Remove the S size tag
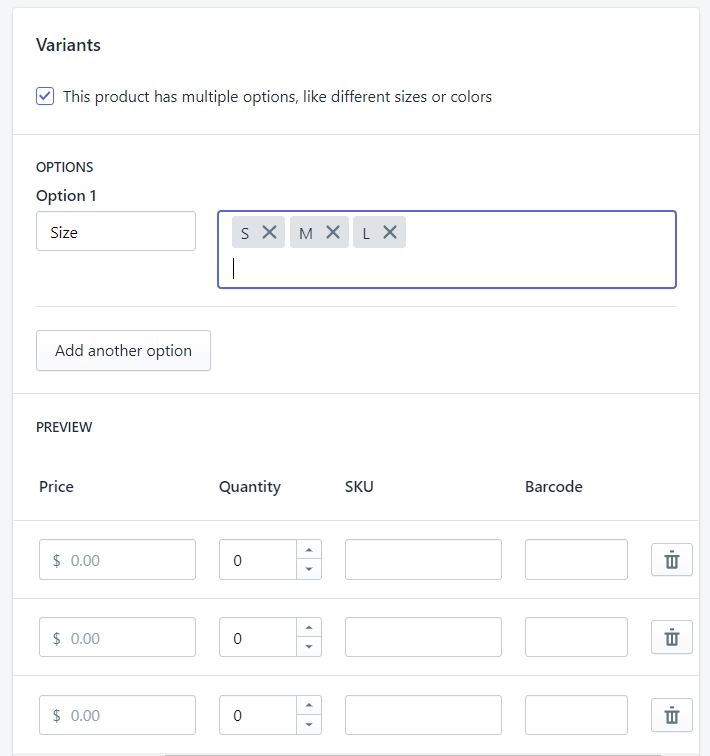 [x=269, y=232]
